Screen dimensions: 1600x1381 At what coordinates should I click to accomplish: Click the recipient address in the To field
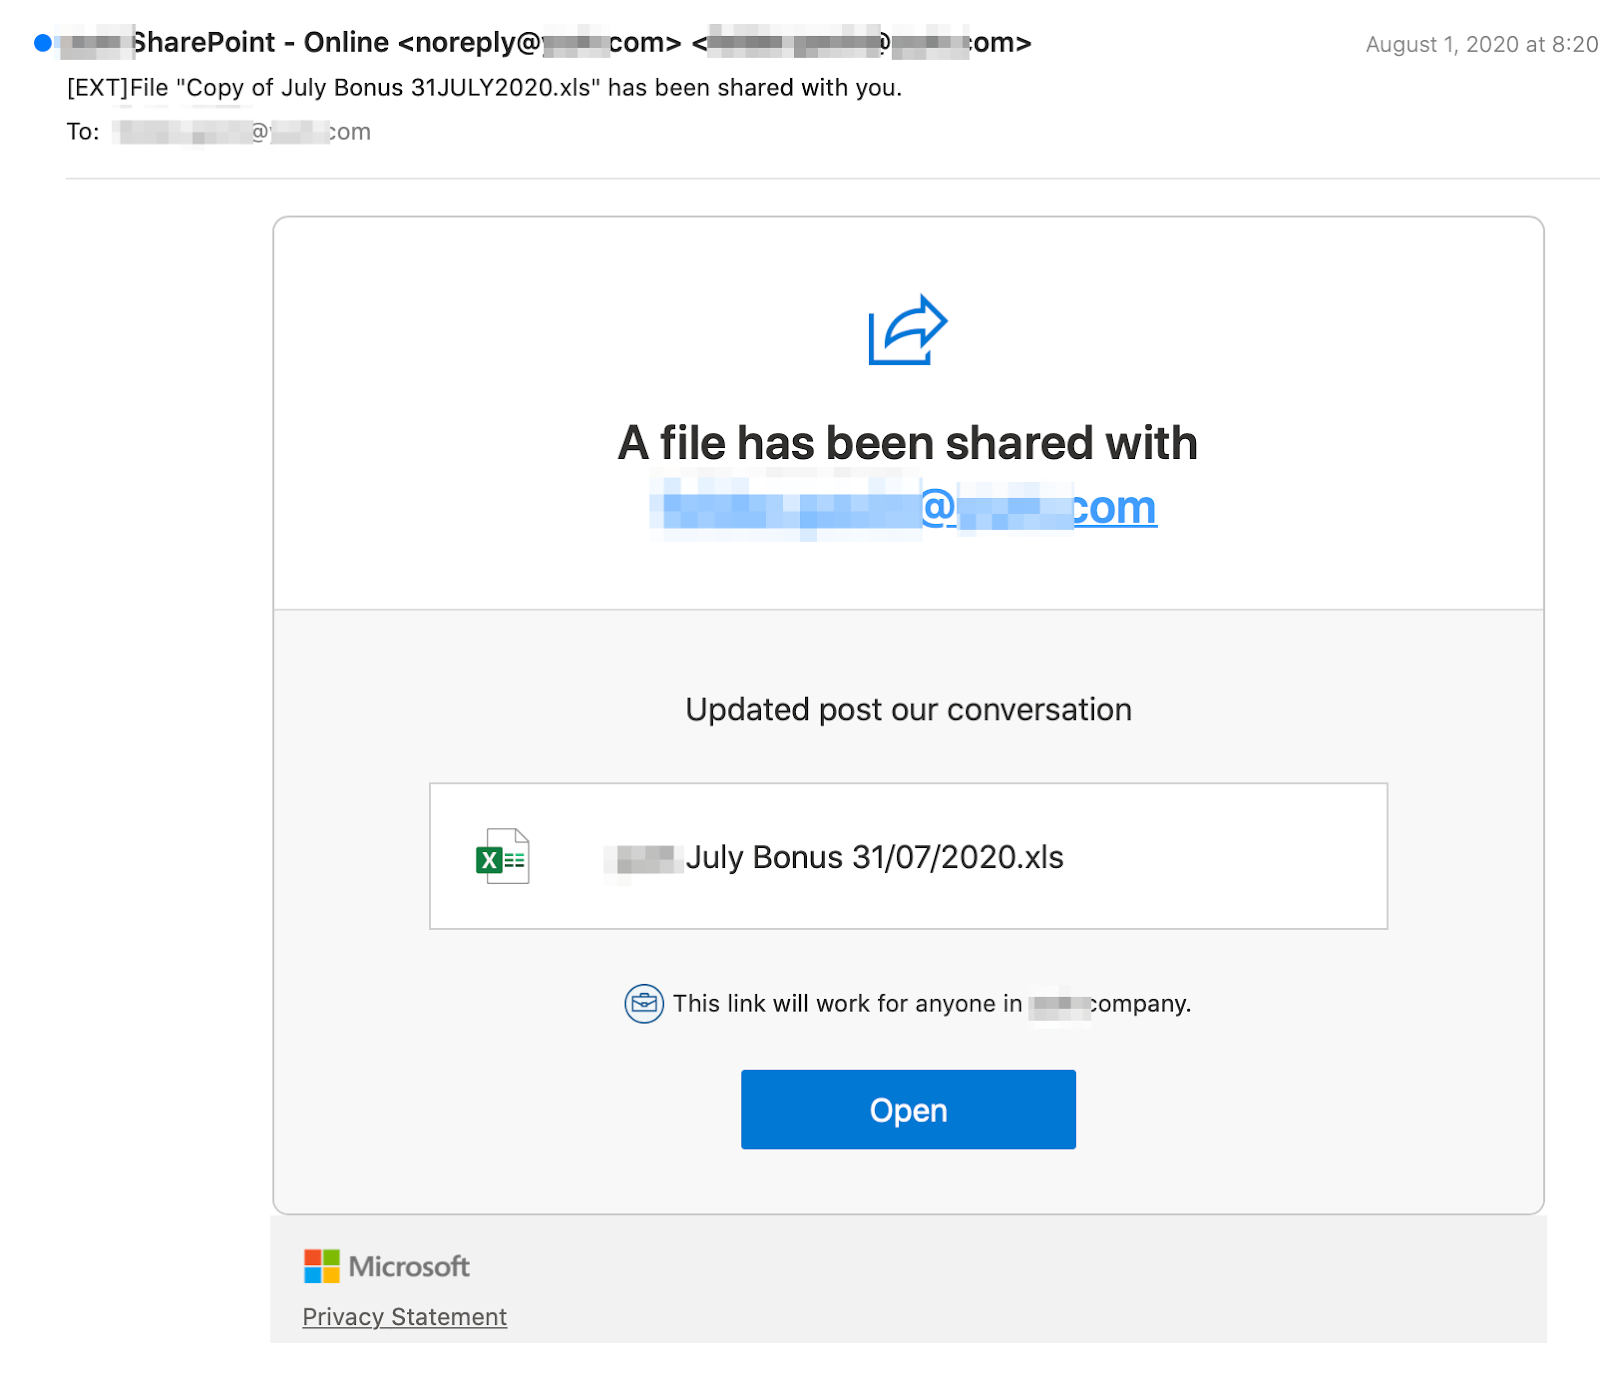(x=242, y=132)
